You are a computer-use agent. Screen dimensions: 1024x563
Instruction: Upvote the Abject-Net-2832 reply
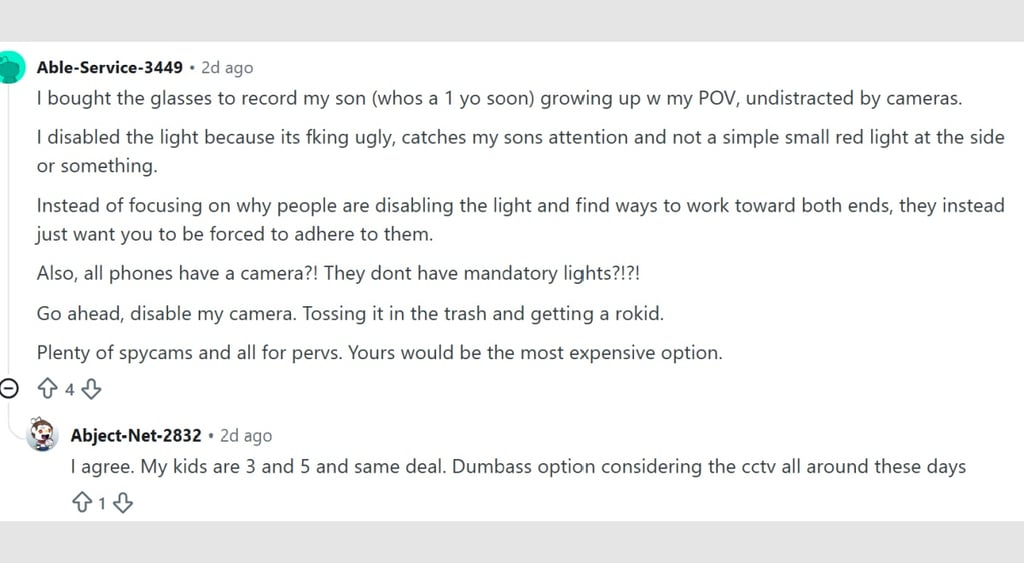point(82,503)
